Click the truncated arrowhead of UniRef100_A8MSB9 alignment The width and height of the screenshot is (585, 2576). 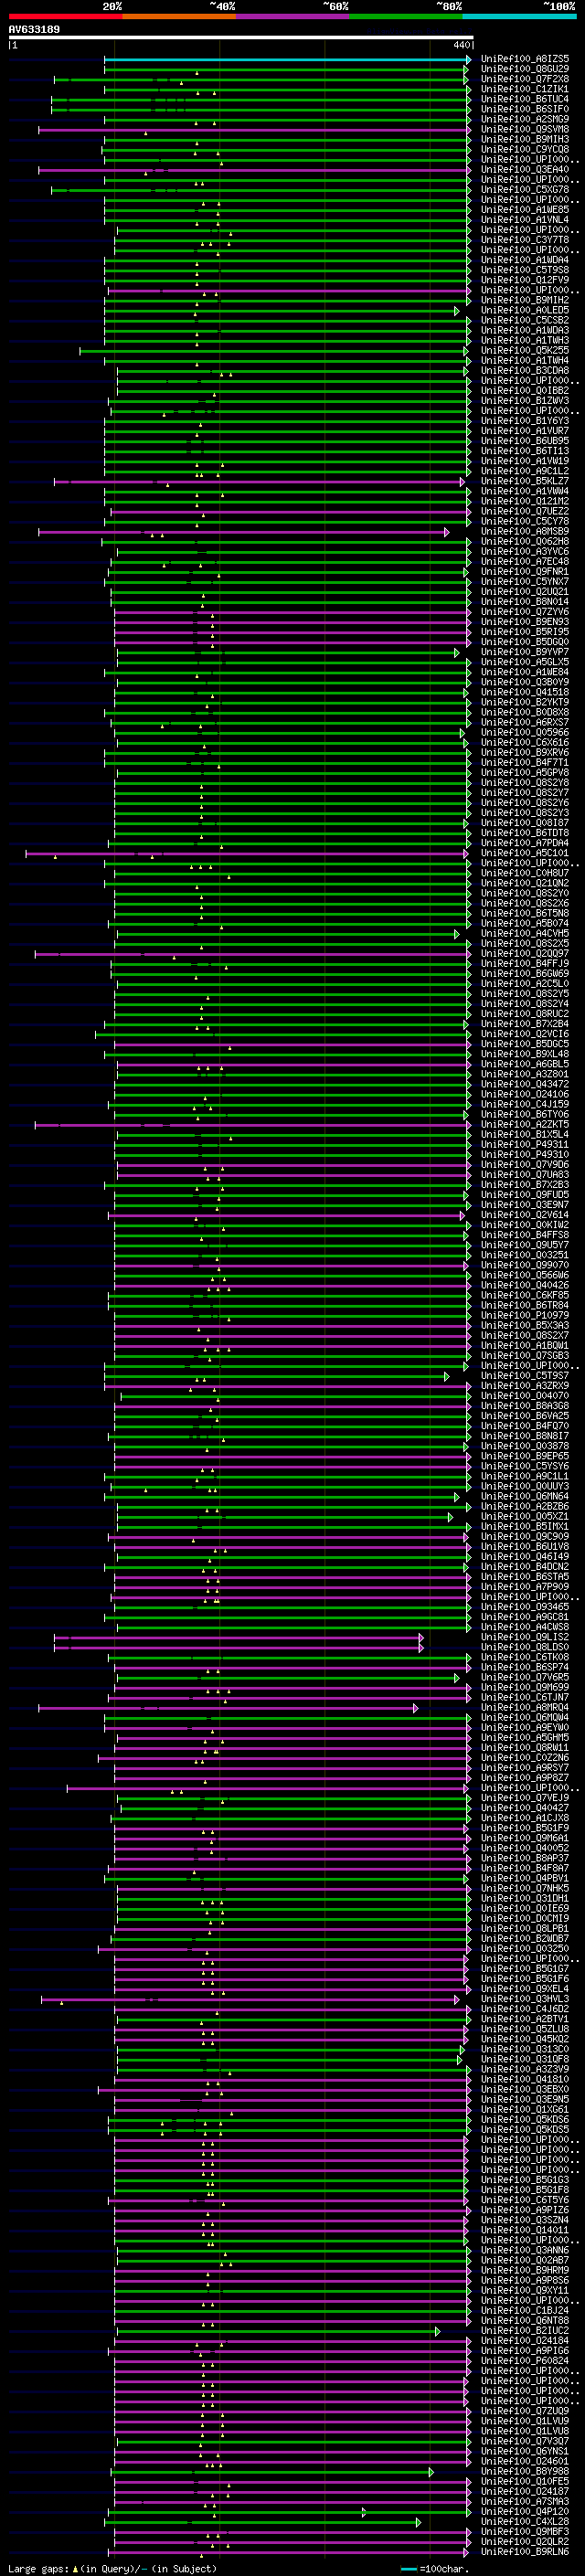[447, 532]
